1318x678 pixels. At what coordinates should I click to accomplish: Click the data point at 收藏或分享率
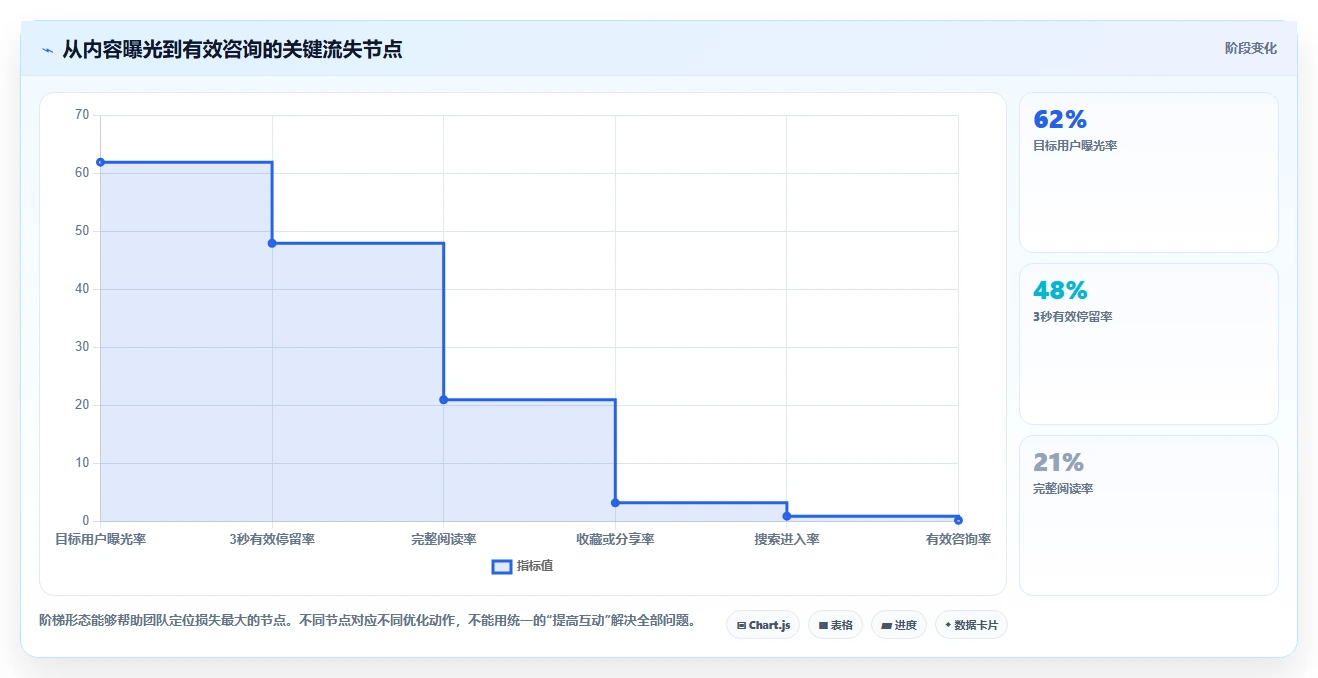(615, 503)
